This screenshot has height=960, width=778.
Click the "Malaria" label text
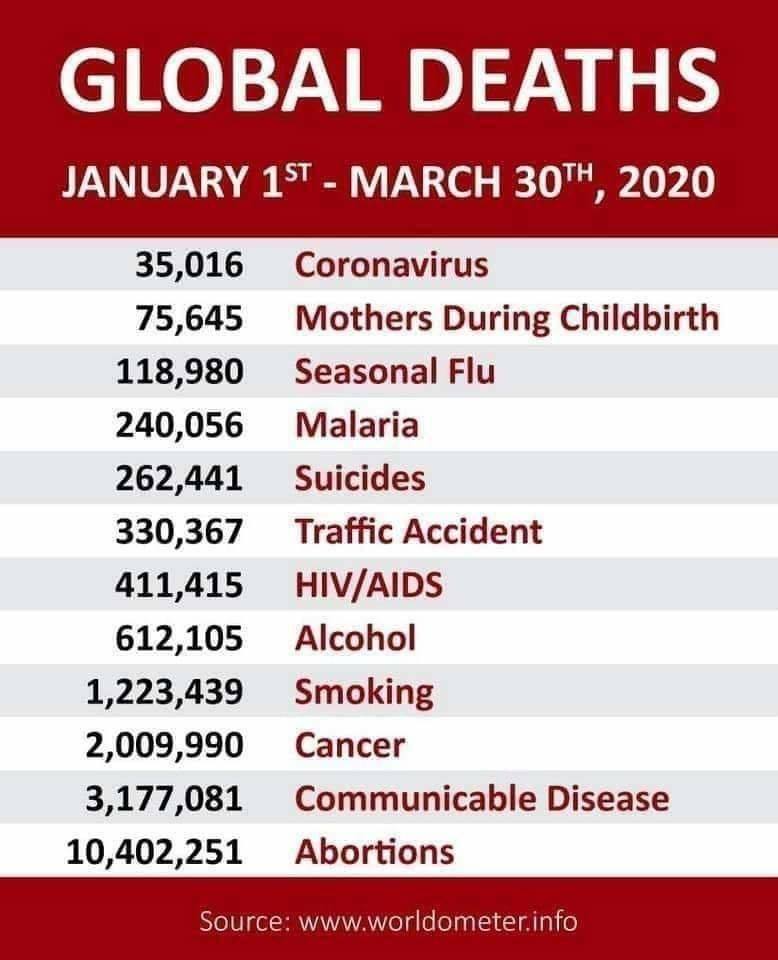coord(357,425)
